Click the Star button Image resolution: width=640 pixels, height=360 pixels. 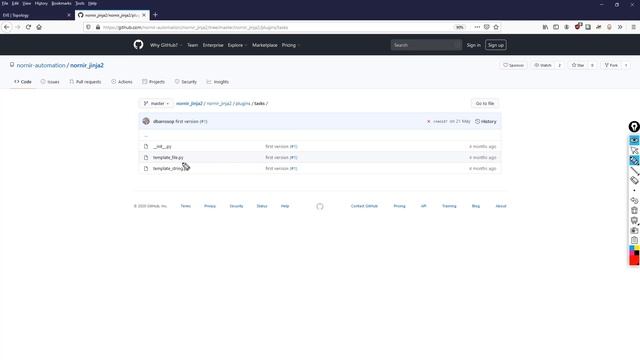578,65
